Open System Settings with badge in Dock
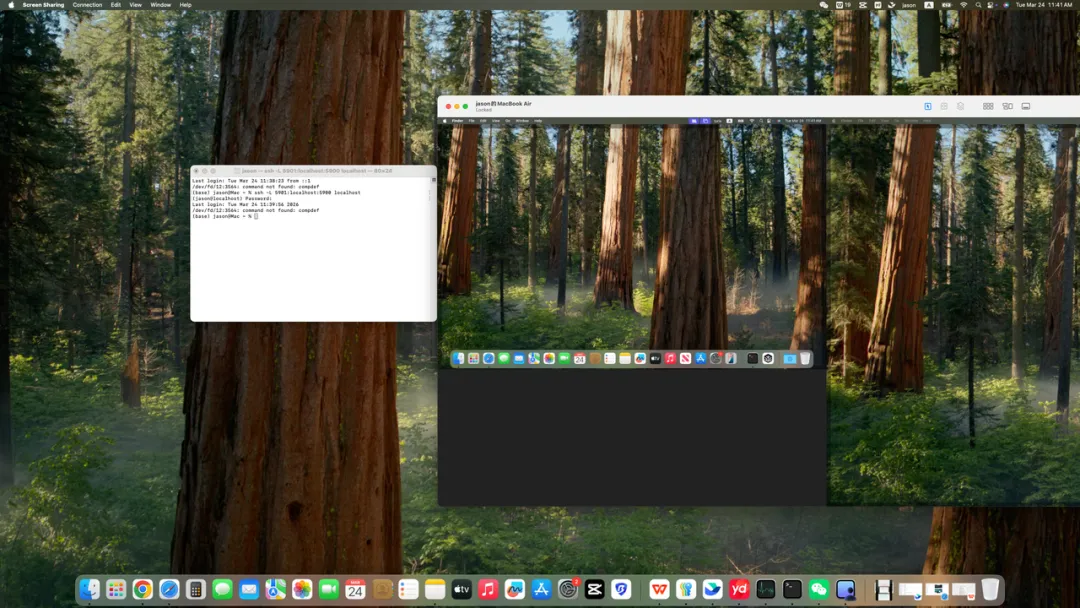 click(x=568, y=589)
